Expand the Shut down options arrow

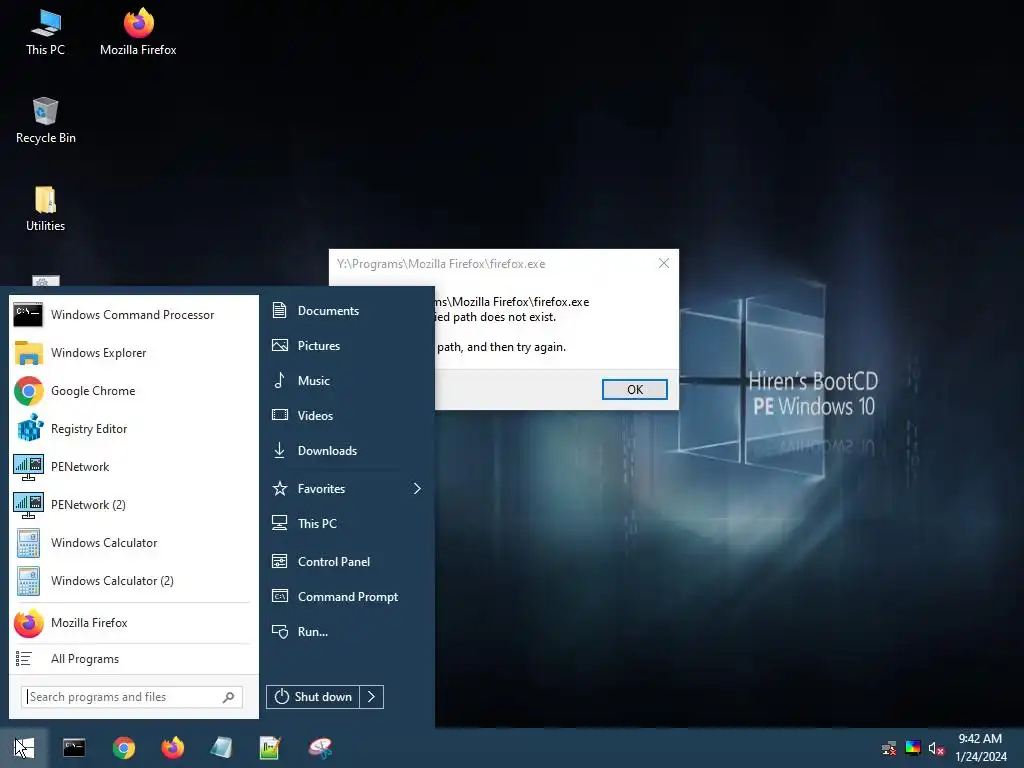click(x=372, y=697)
